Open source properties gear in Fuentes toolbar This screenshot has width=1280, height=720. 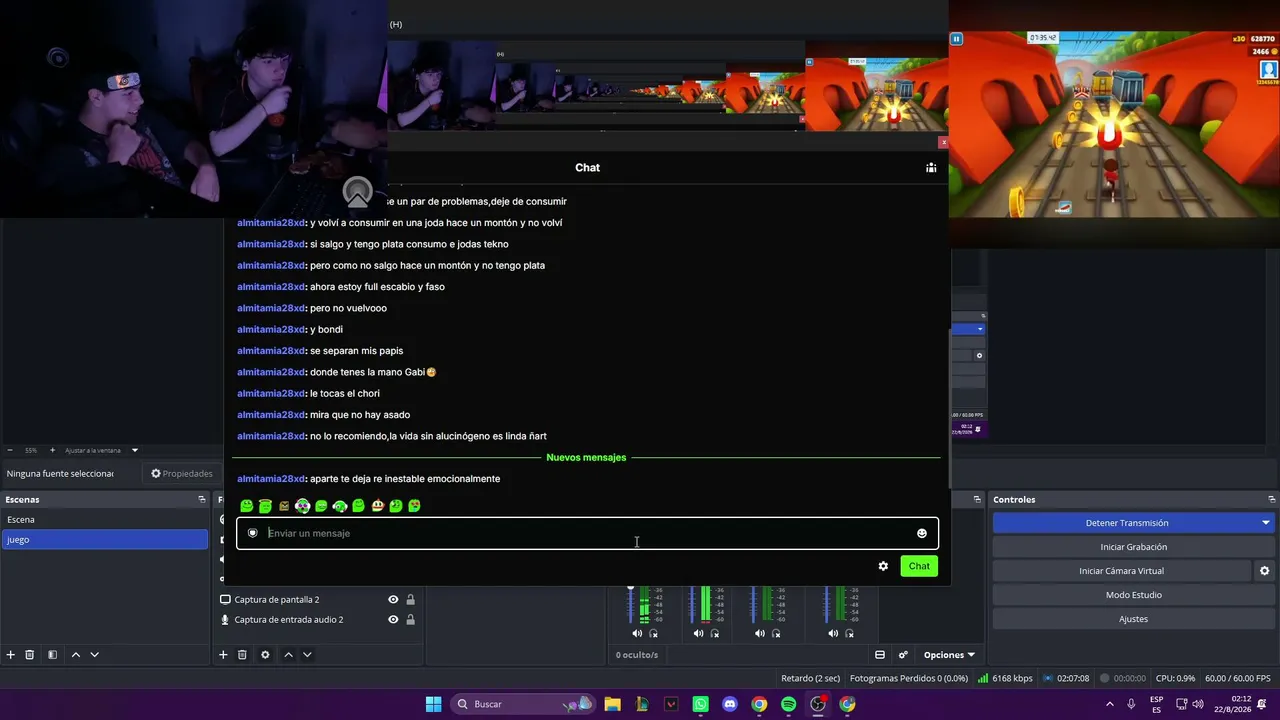tap(265, 655)
